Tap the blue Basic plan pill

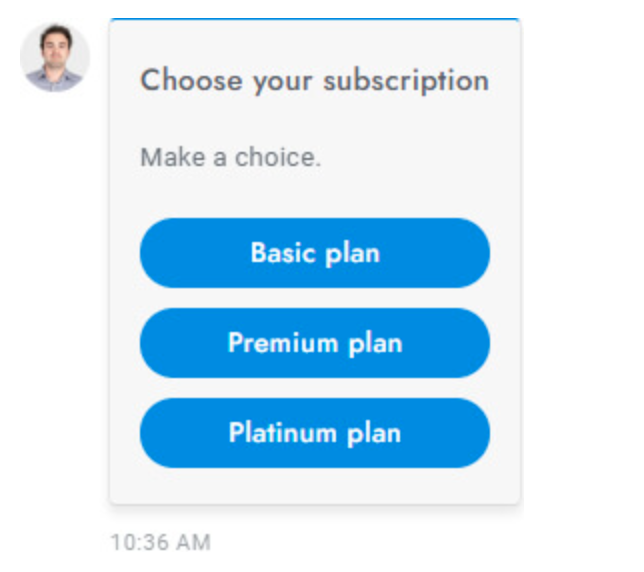[315, 253]
